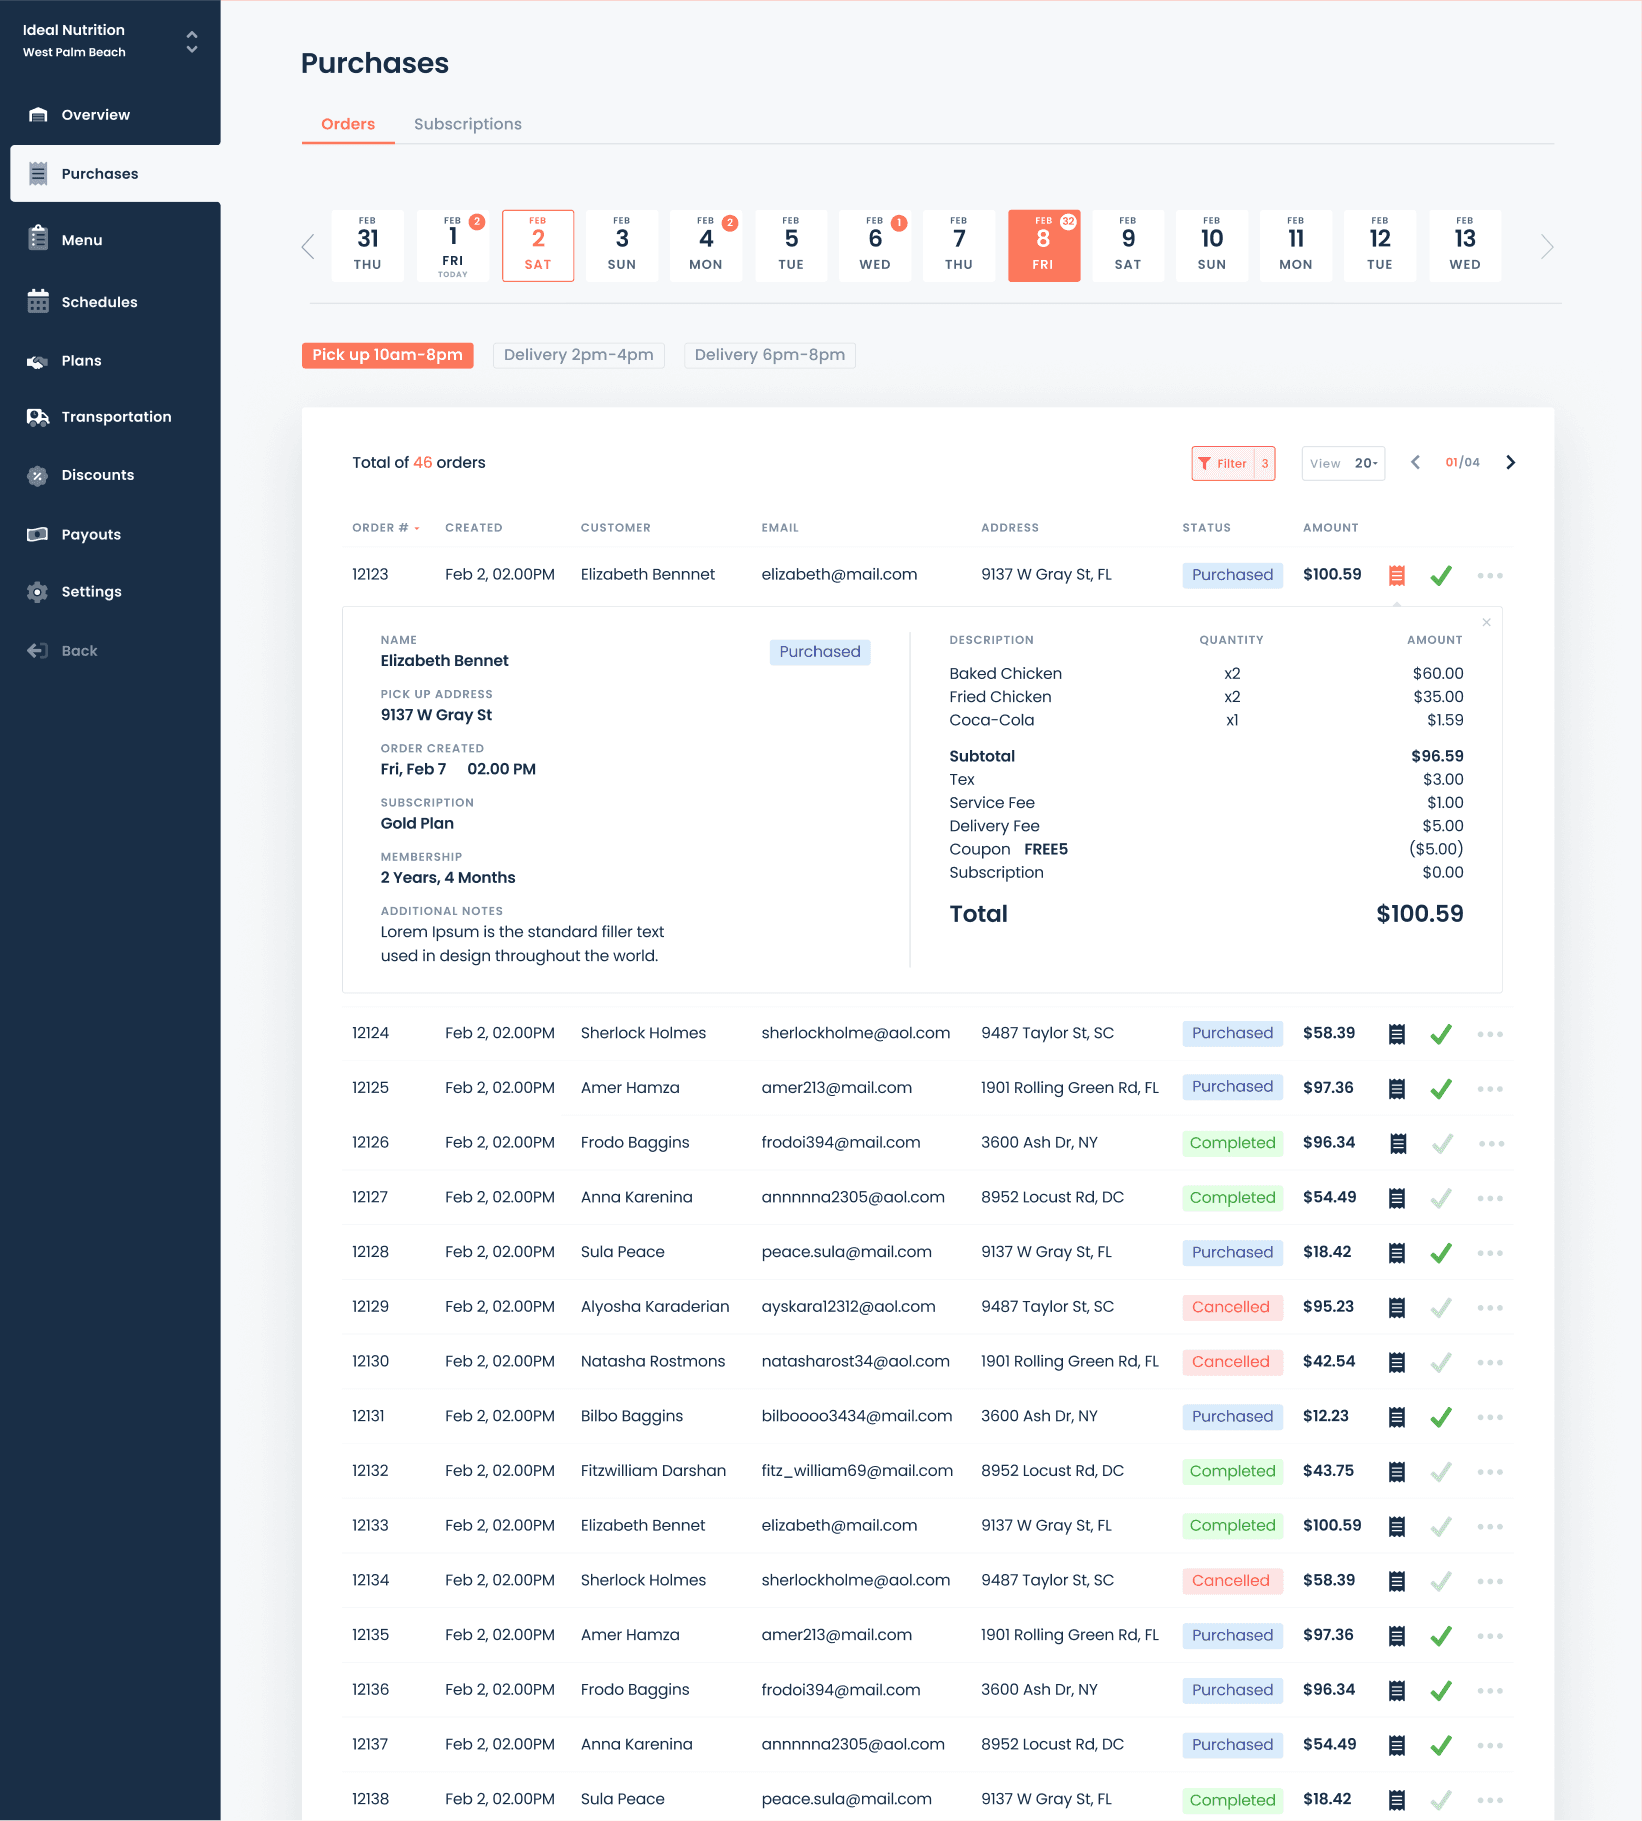Click the more options dots for order 12131

point(1490,1417)
